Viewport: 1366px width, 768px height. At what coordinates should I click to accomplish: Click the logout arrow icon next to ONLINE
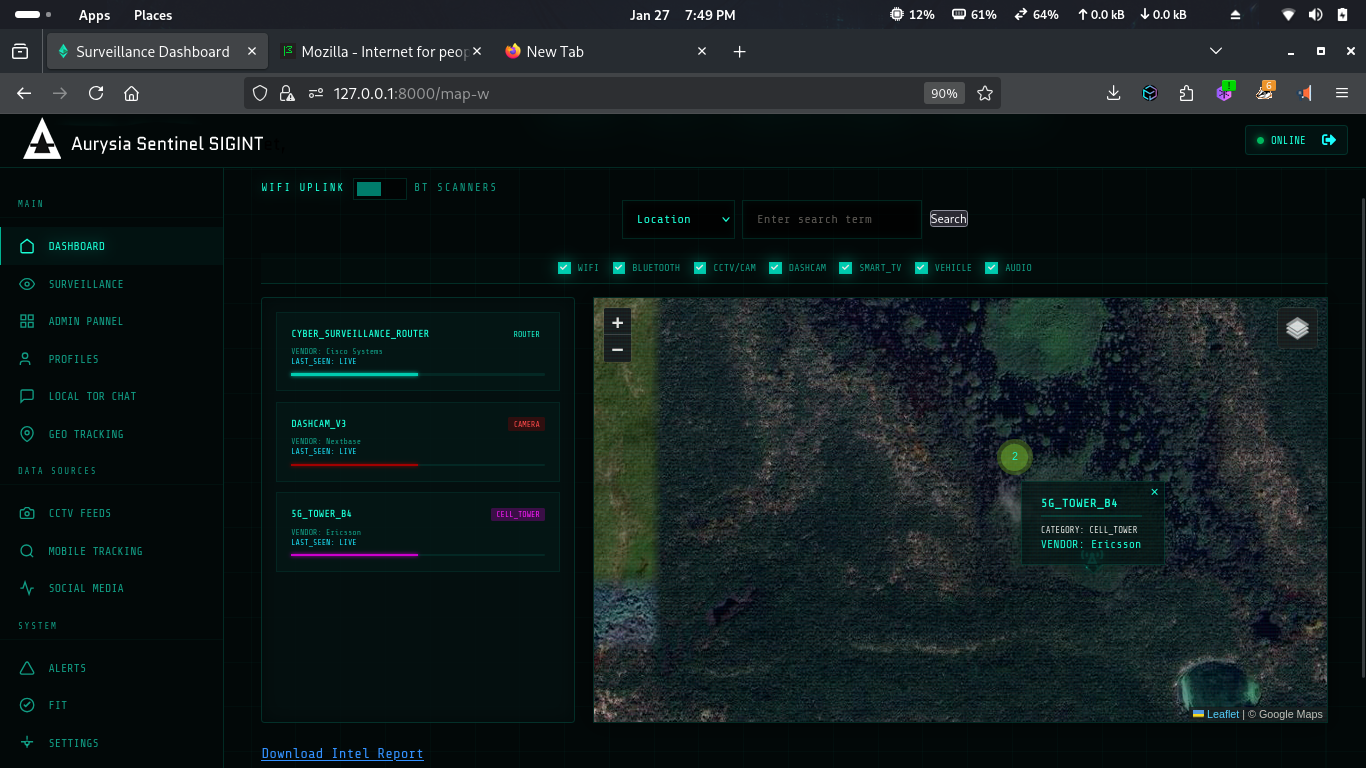point(1329,140)
